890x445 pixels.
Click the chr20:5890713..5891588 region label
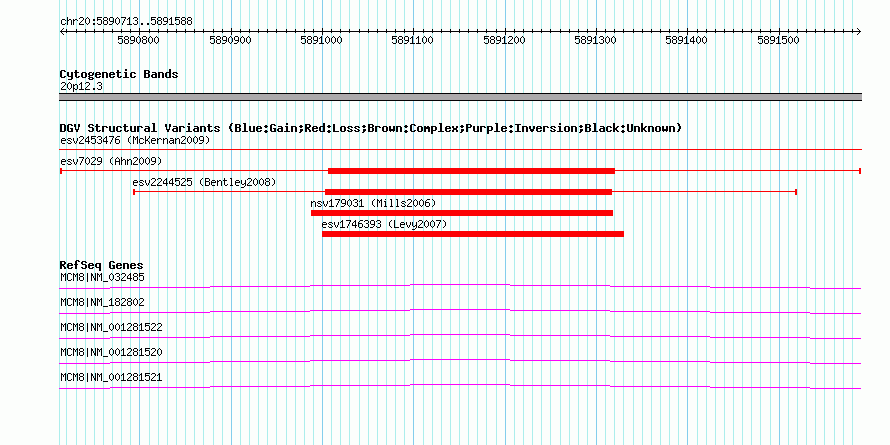126,22
